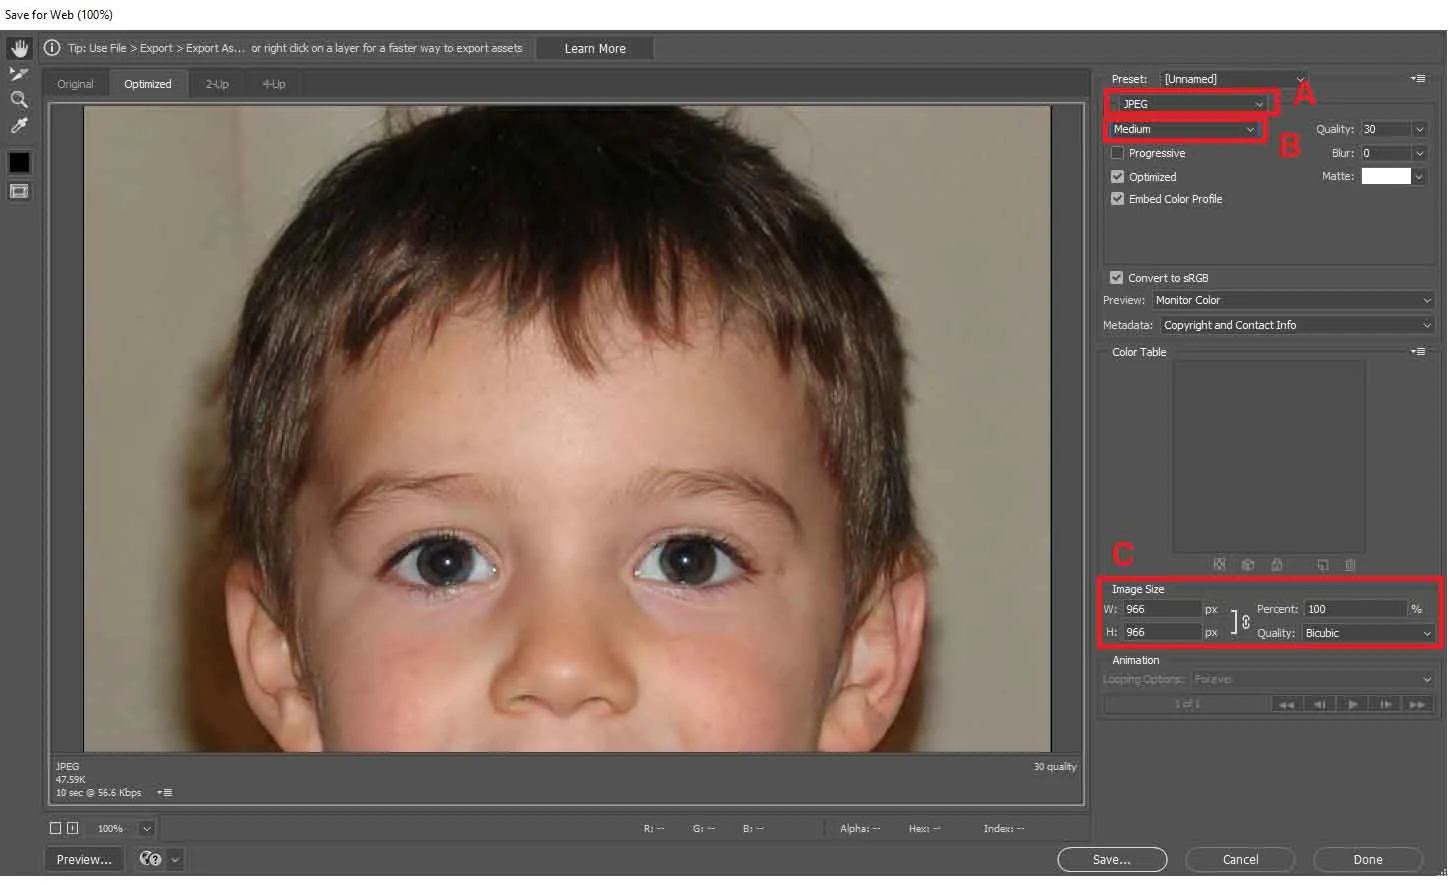
Task: Expand the Preview Monitor Color dropdown
Action: (x=1294, y=300)
